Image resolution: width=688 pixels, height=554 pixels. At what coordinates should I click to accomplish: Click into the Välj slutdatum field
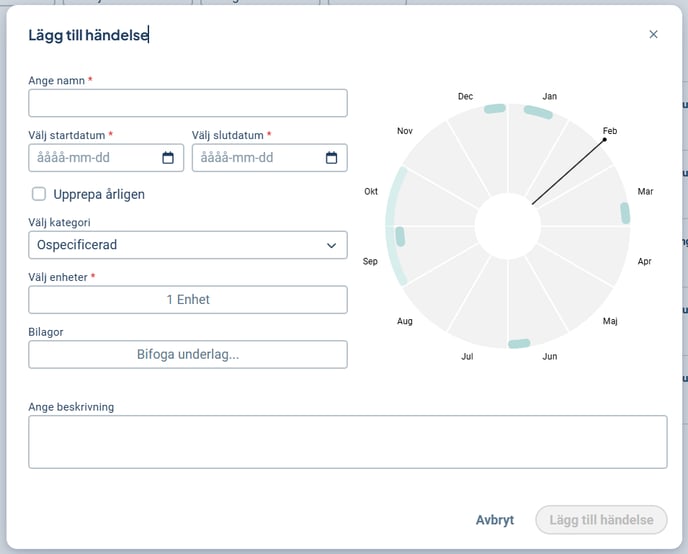(x=258, y=158)
